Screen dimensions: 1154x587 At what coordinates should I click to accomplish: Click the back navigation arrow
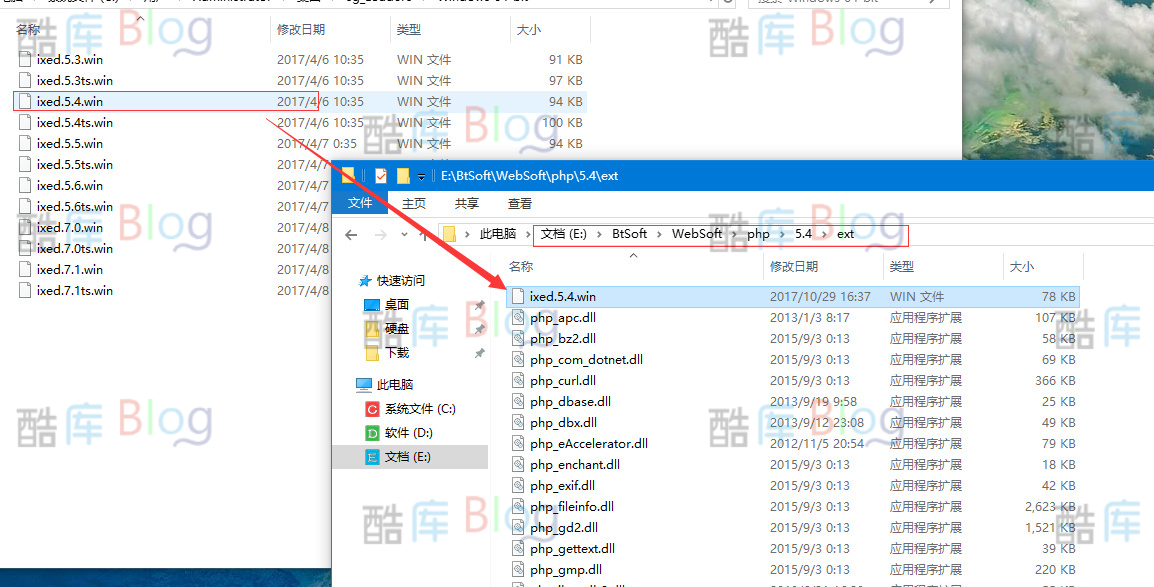[x=351, y=234]
